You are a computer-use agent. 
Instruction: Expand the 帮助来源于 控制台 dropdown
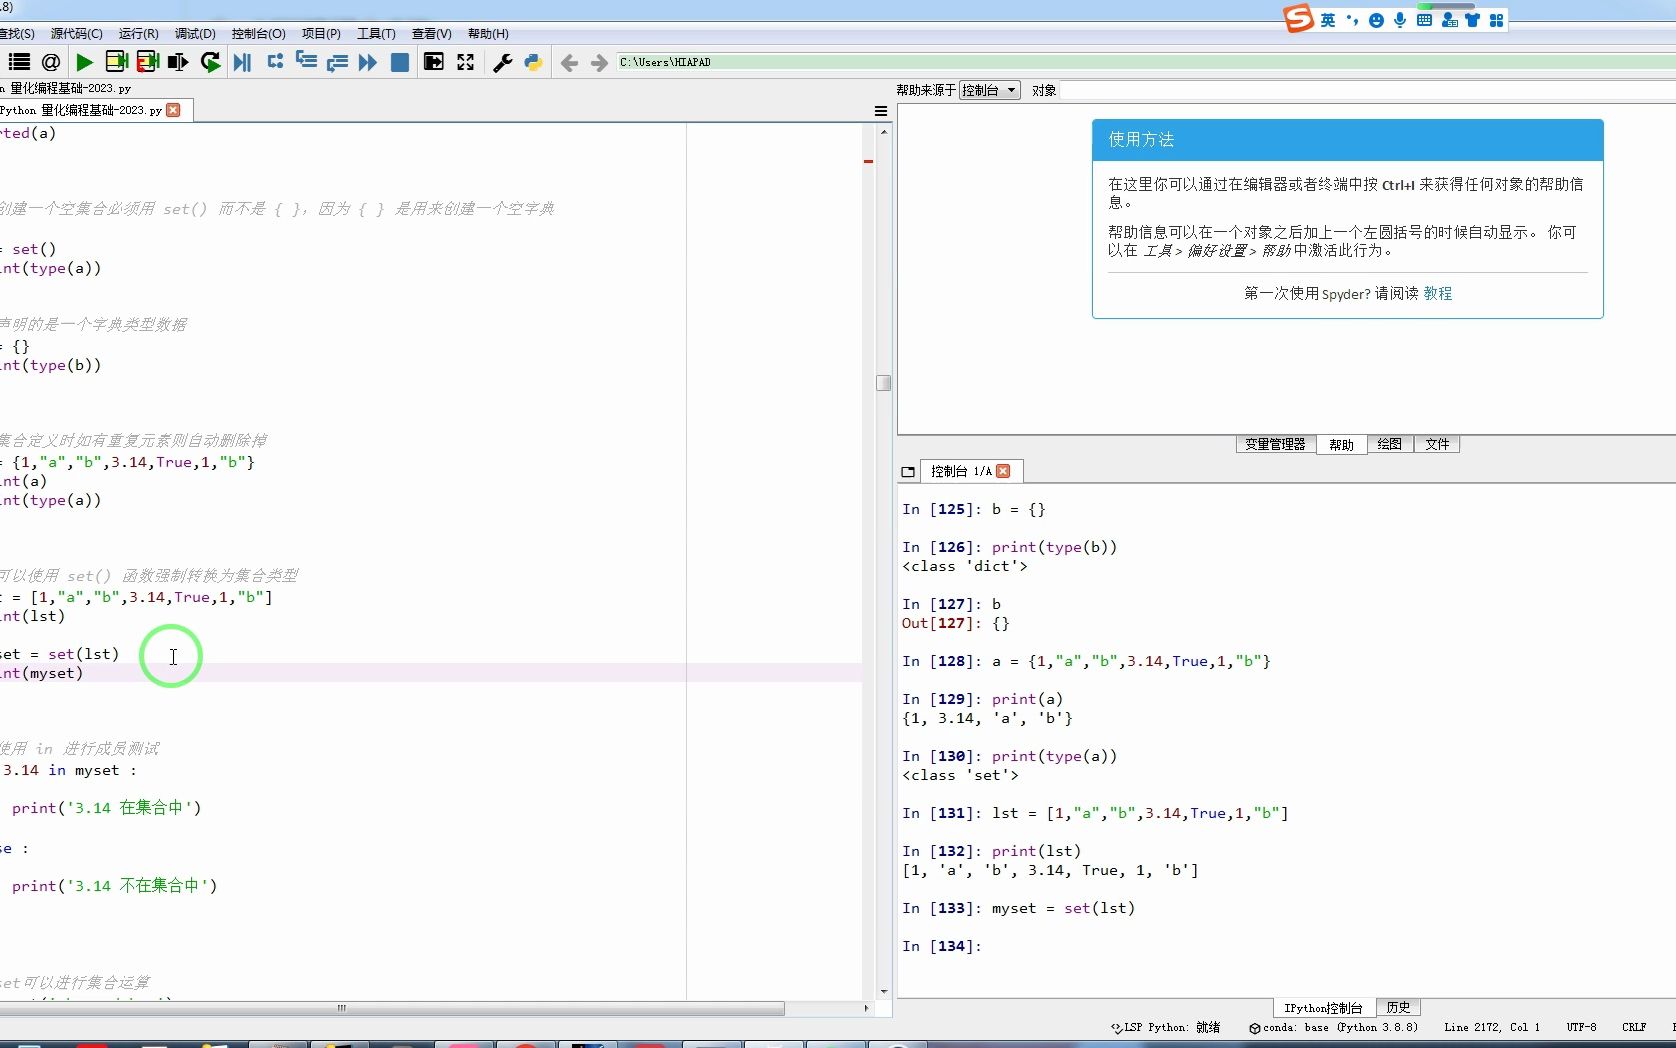(989, 90)
